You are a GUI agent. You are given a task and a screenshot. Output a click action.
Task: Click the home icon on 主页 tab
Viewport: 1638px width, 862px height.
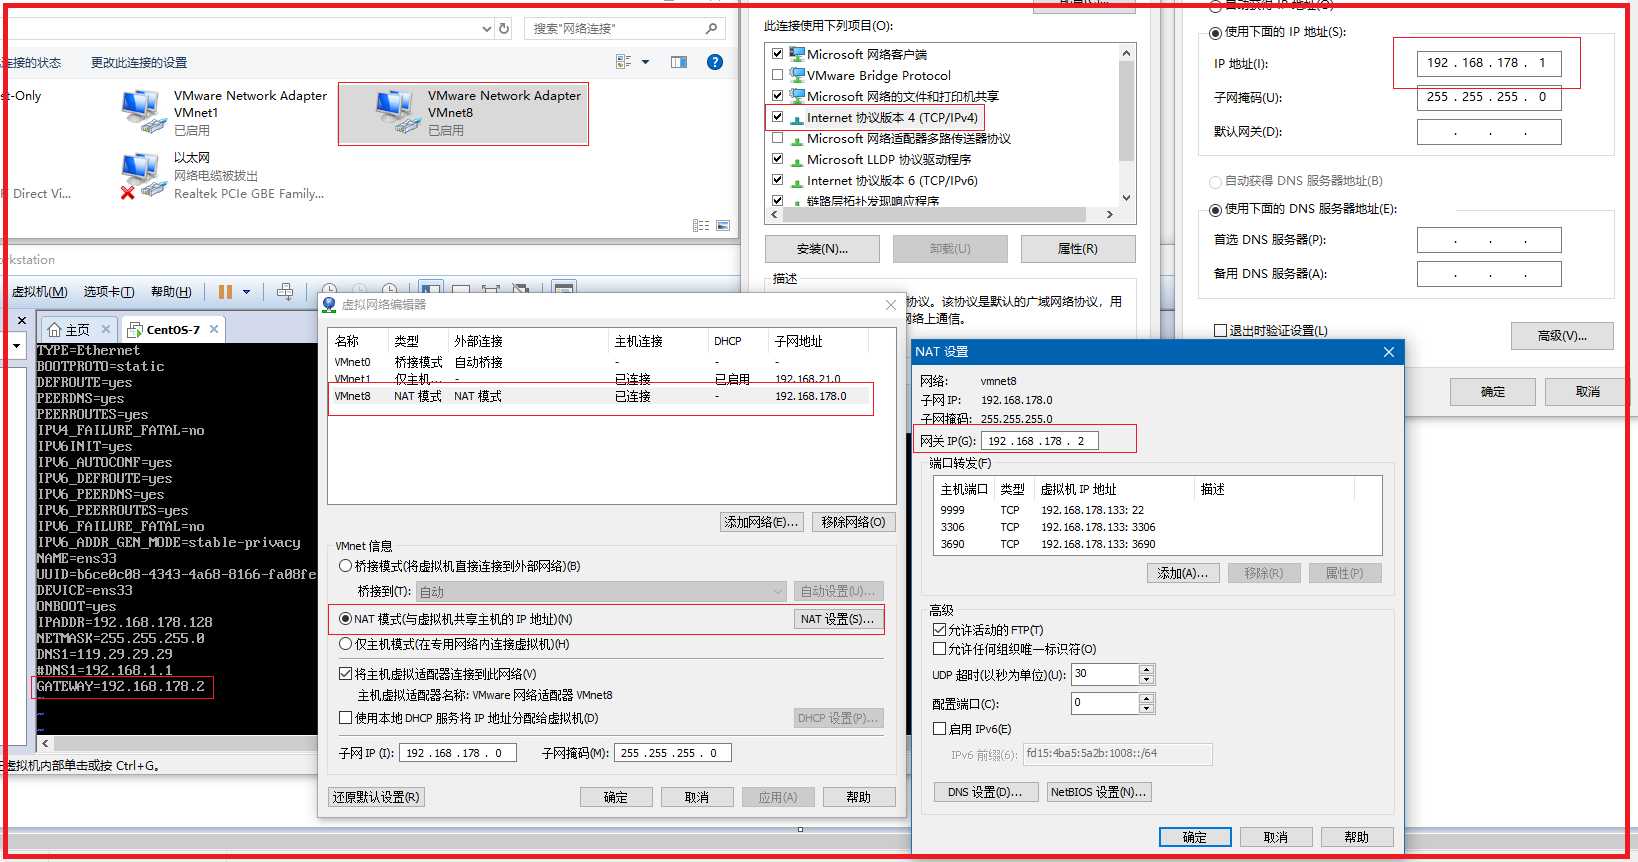(x=55, y=329)
